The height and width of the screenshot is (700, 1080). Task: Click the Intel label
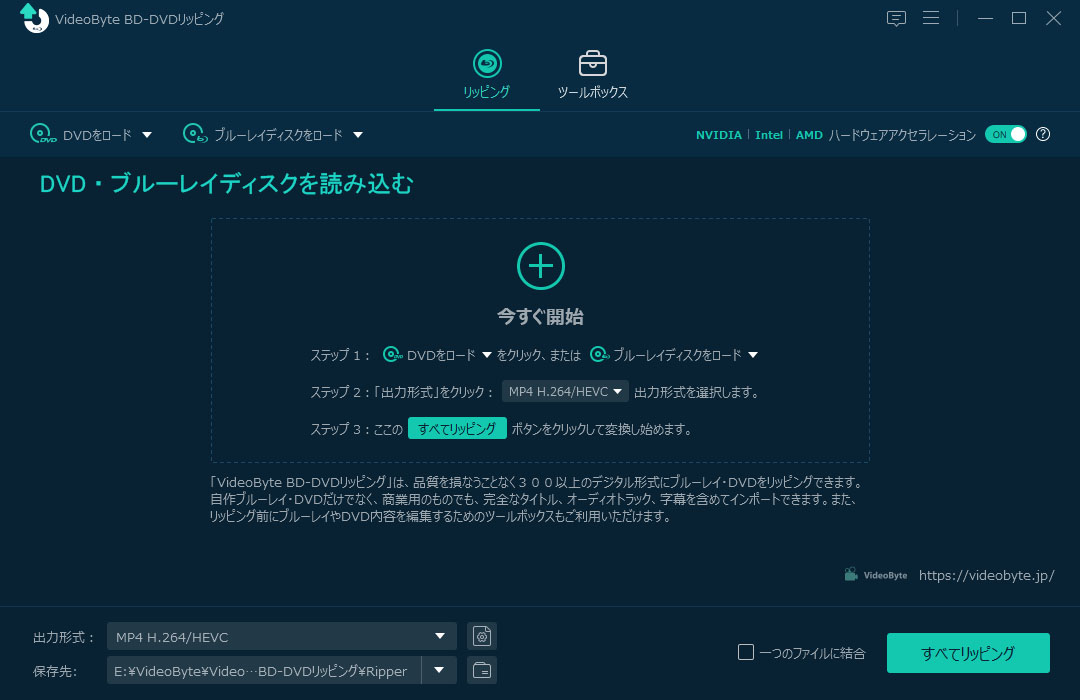point(769,135)
